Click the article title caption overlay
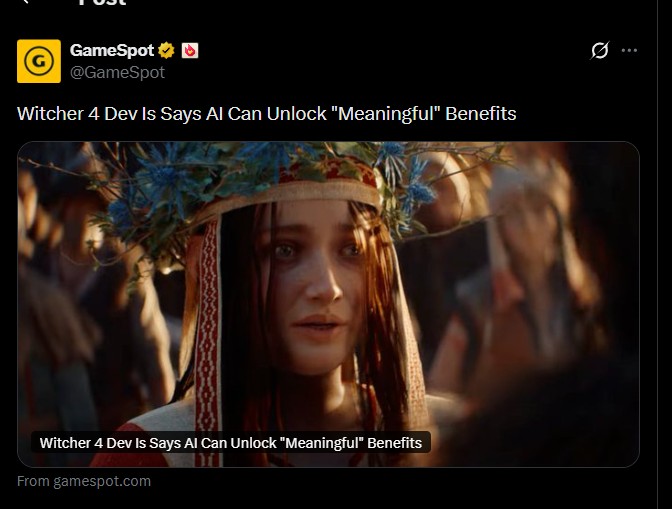The height and width of the screenshot is (509, 672). point(231,443)
